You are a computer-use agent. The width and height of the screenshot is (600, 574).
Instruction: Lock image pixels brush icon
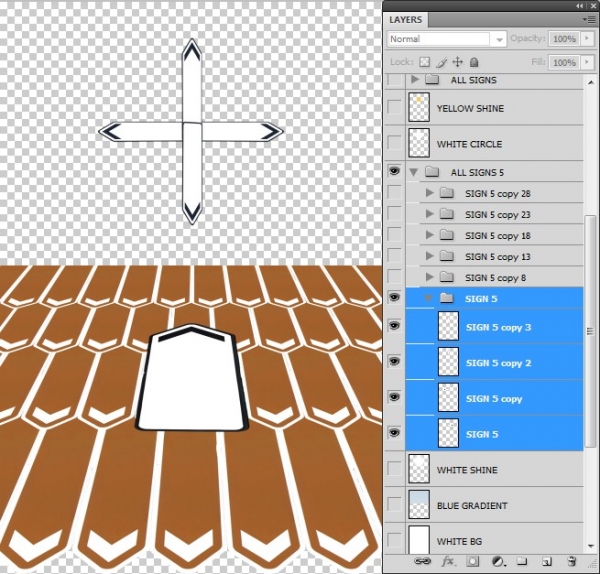pyautogui.click(x=441, y=62)
